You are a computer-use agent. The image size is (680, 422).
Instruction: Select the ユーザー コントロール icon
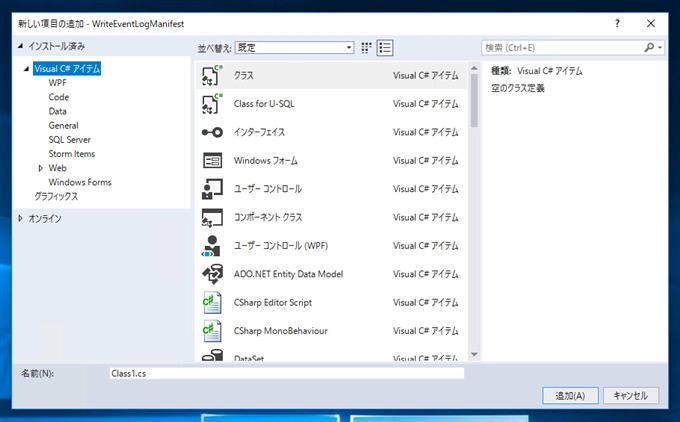(212, 189)
